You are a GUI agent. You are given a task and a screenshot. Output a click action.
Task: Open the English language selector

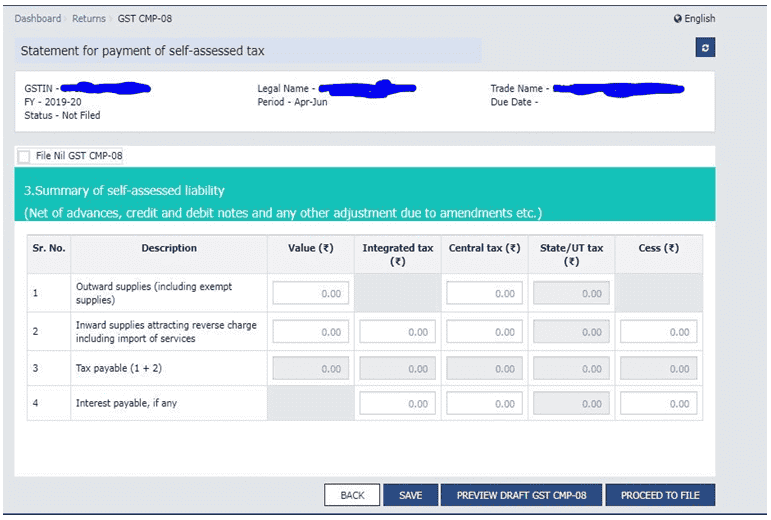coord(699,19)
